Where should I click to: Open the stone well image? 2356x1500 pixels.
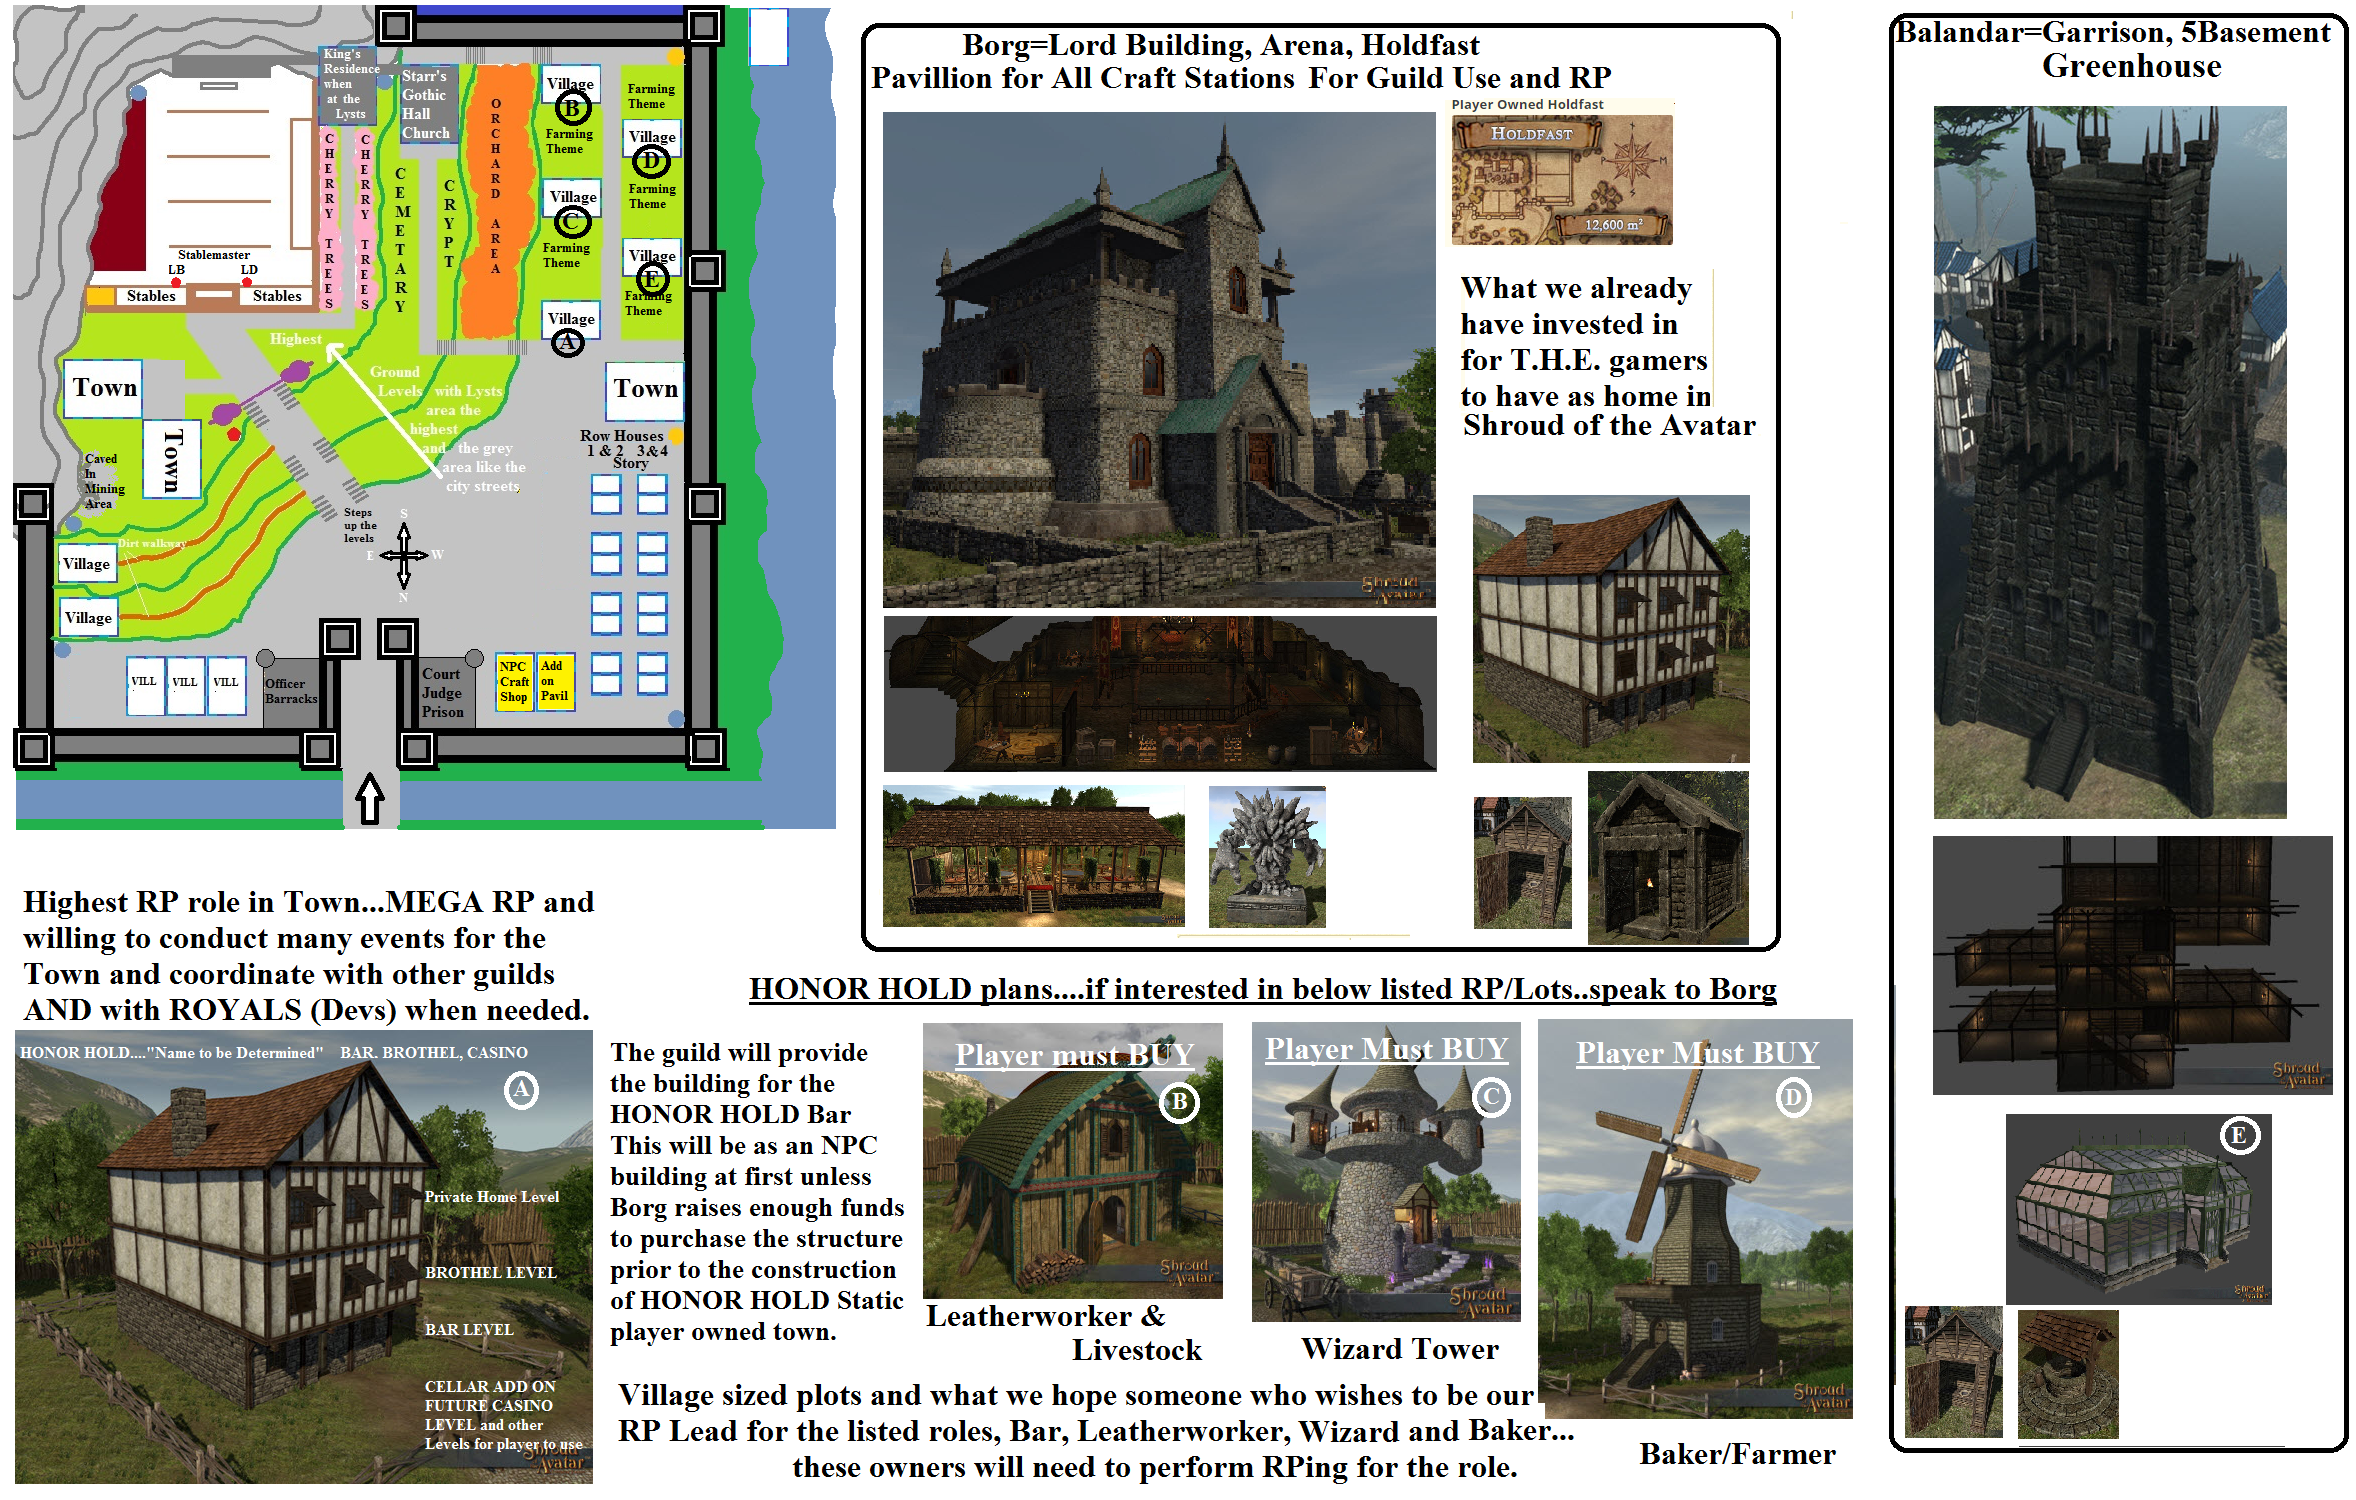[x=2068, y=1374]
